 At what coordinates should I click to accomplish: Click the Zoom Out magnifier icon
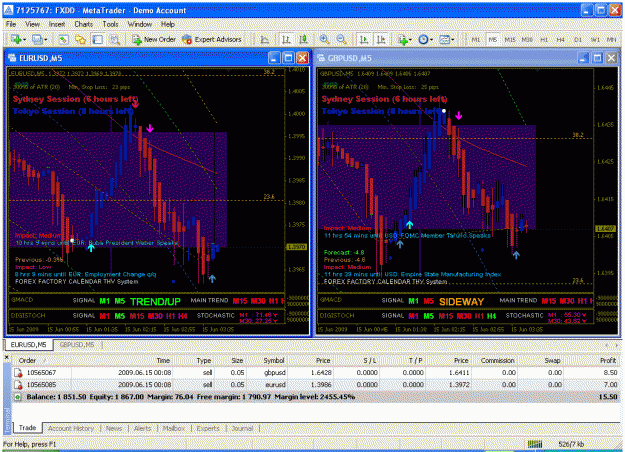pos(342,39)
